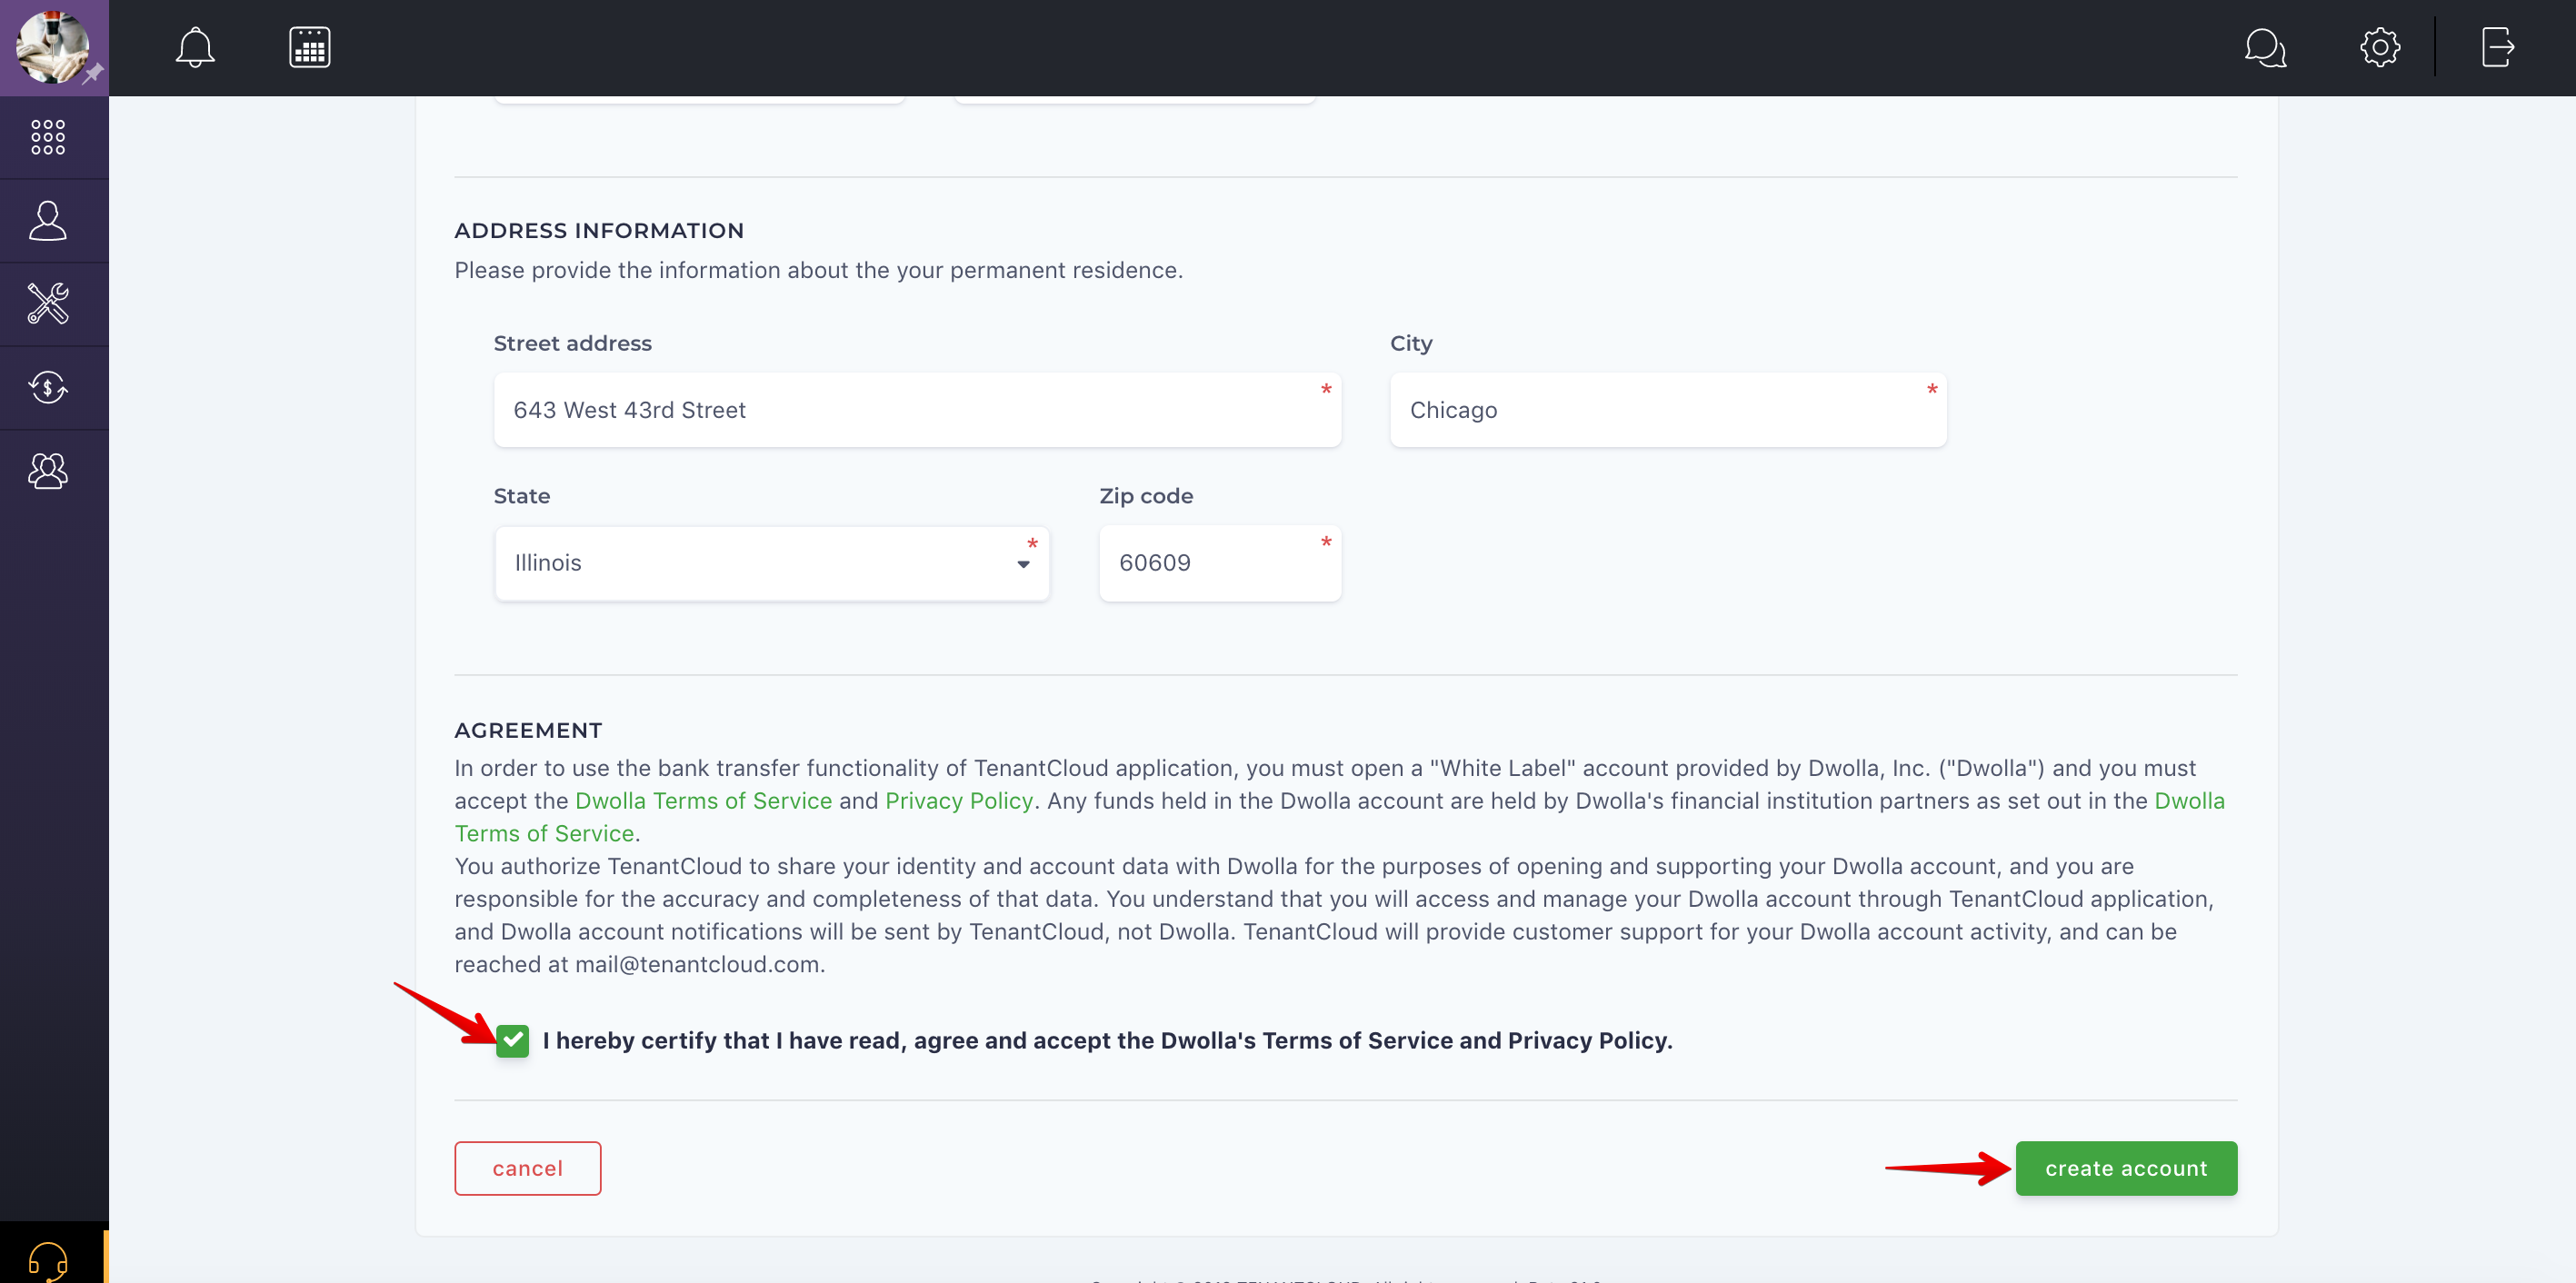The width and height of the screenshot is (2576, 1283).
Task: Open the notifications bell icon
Action: tap(195, 47)
